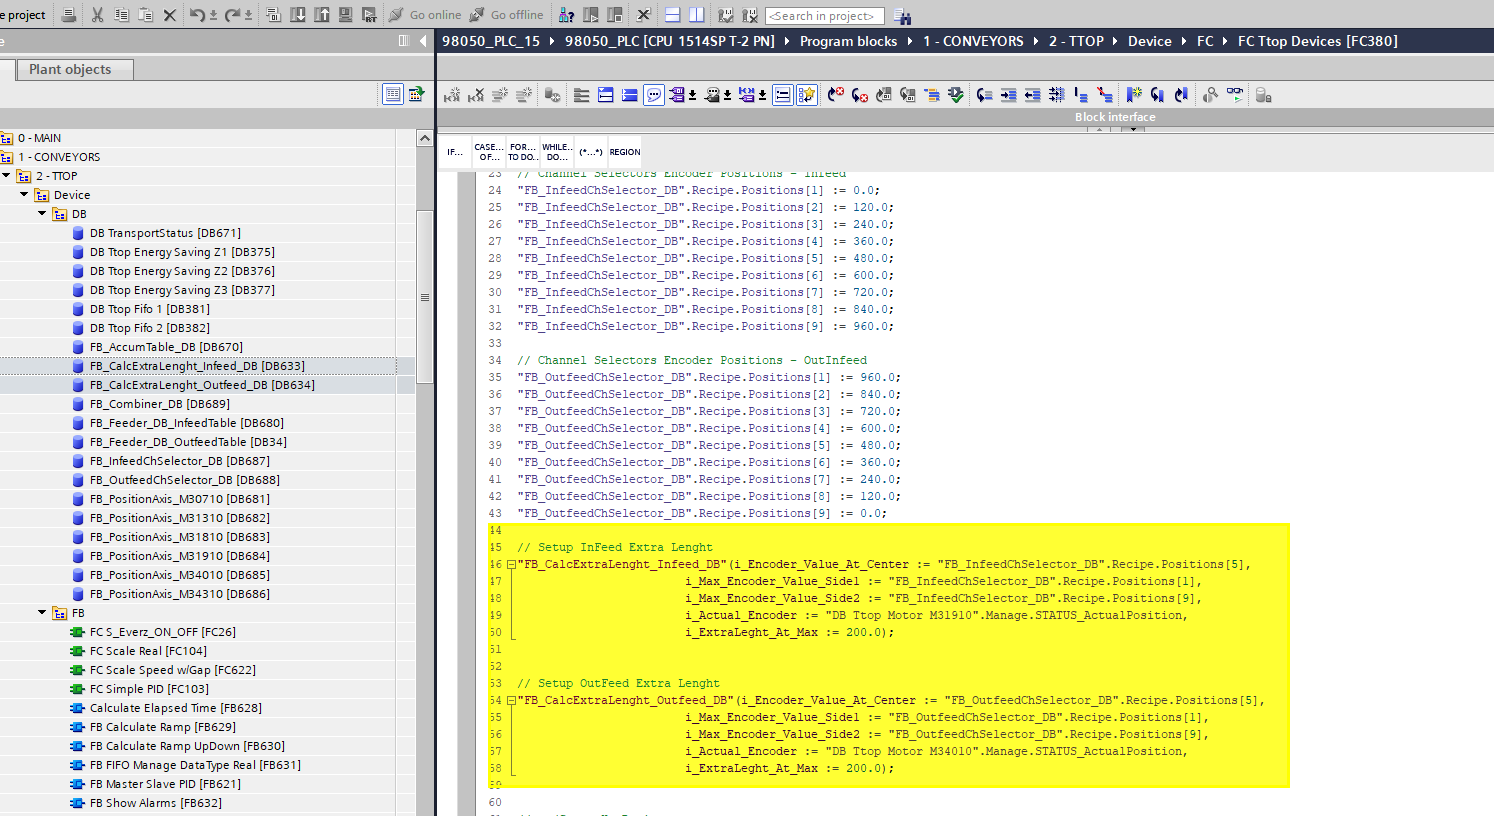Split the editor space vertically
This screenshot has height=816, width=1494.
(697, 15)
